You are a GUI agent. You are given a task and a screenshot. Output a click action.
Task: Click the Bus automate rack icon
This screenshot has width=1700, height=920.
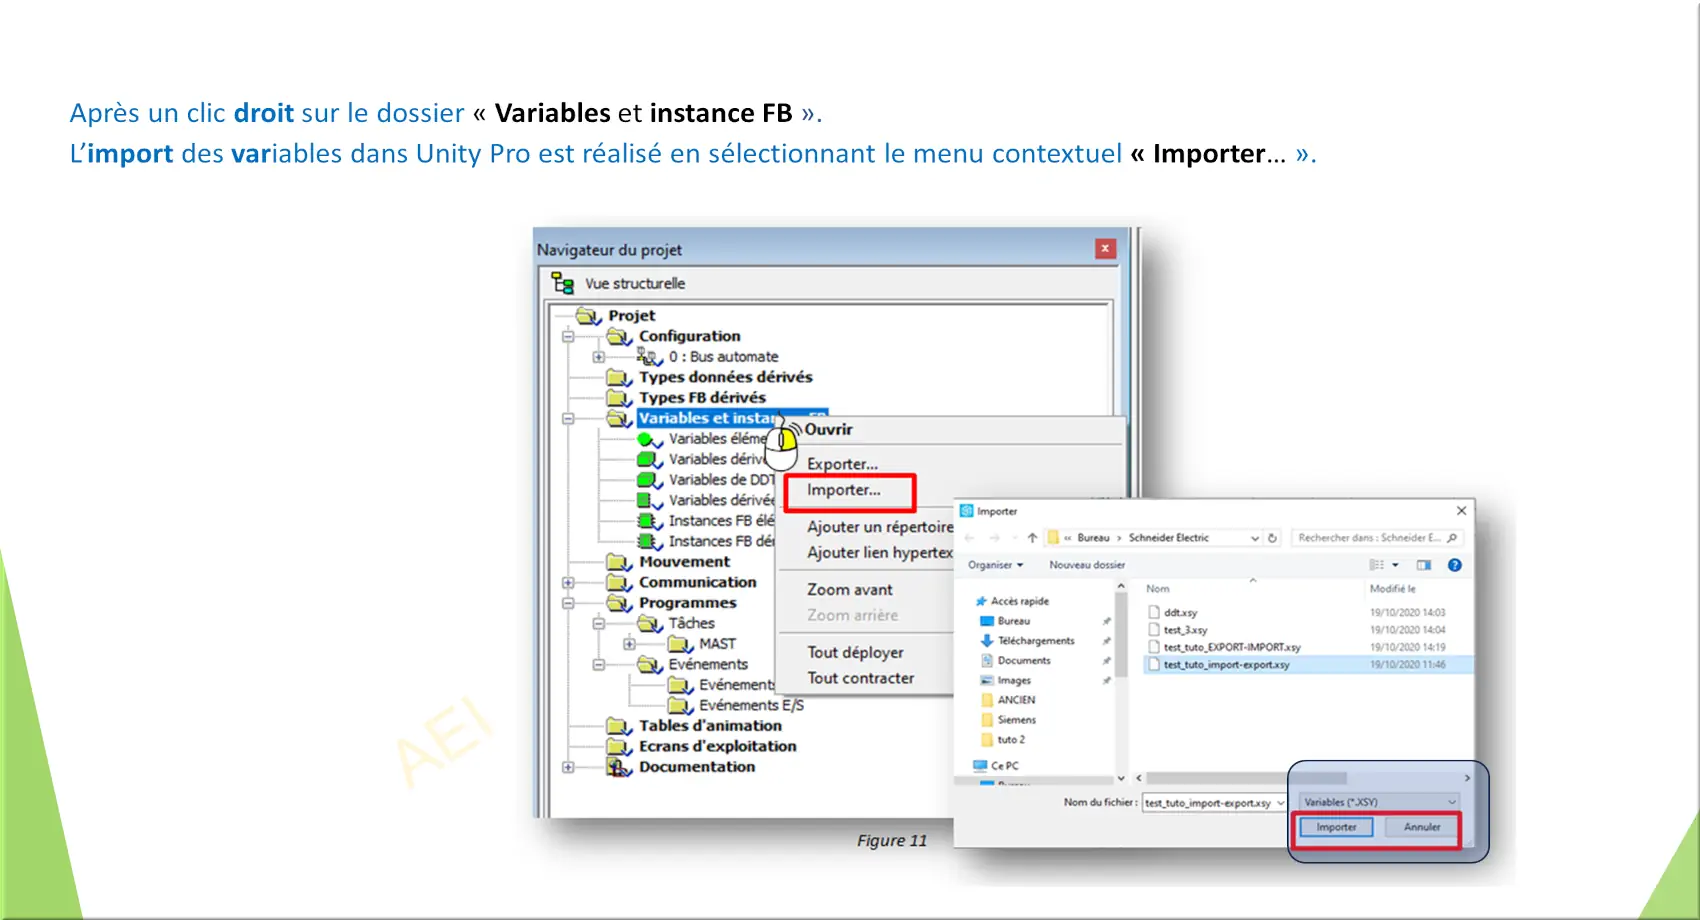pyautogui.click(x=650, y=357)
